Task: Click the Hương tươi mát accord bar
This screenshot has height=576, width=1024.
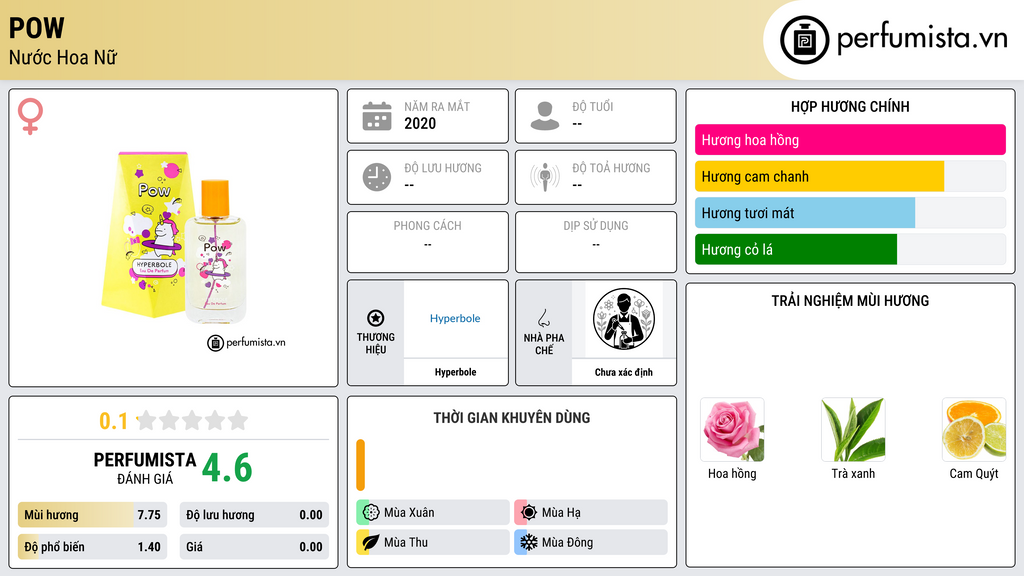Action: (850, 213)
